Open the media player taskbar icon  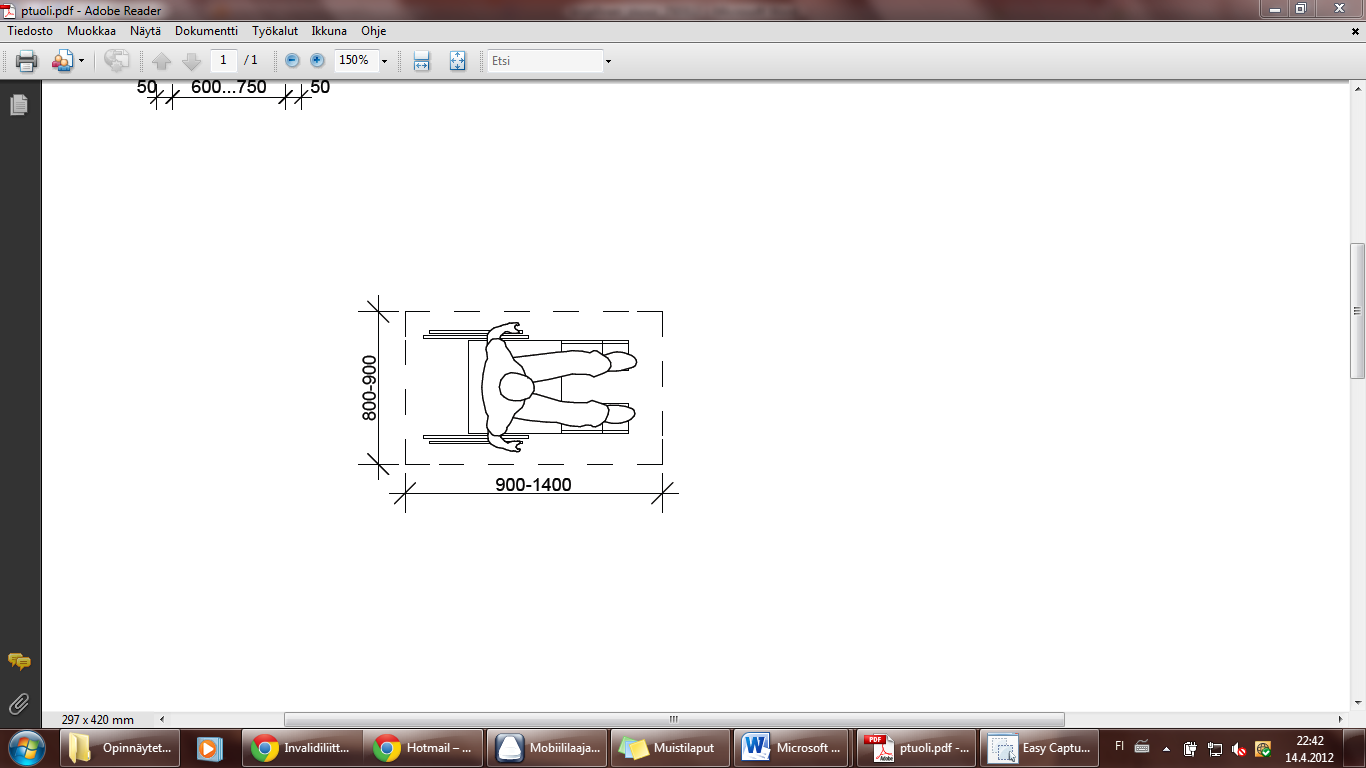coord(209,748)
